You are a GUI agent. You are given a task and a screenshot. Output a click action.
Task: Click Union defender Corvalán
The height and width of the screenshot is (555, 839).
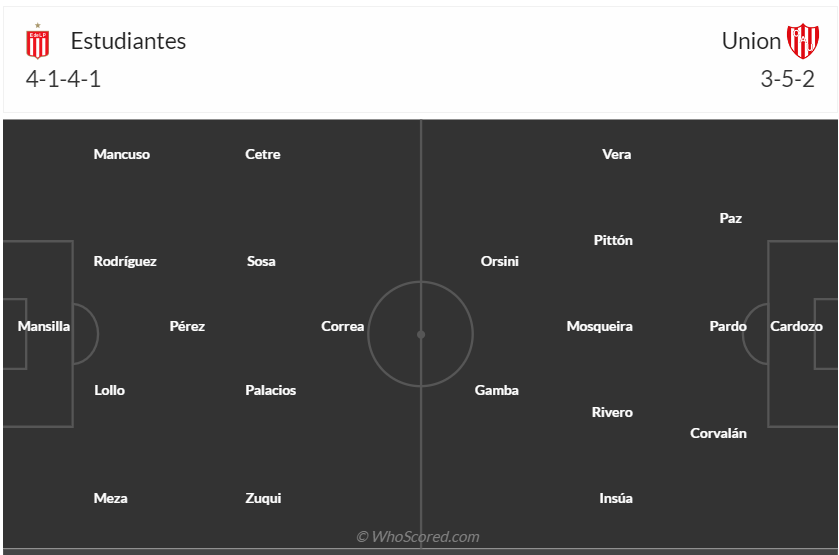(x=718, y=433)
